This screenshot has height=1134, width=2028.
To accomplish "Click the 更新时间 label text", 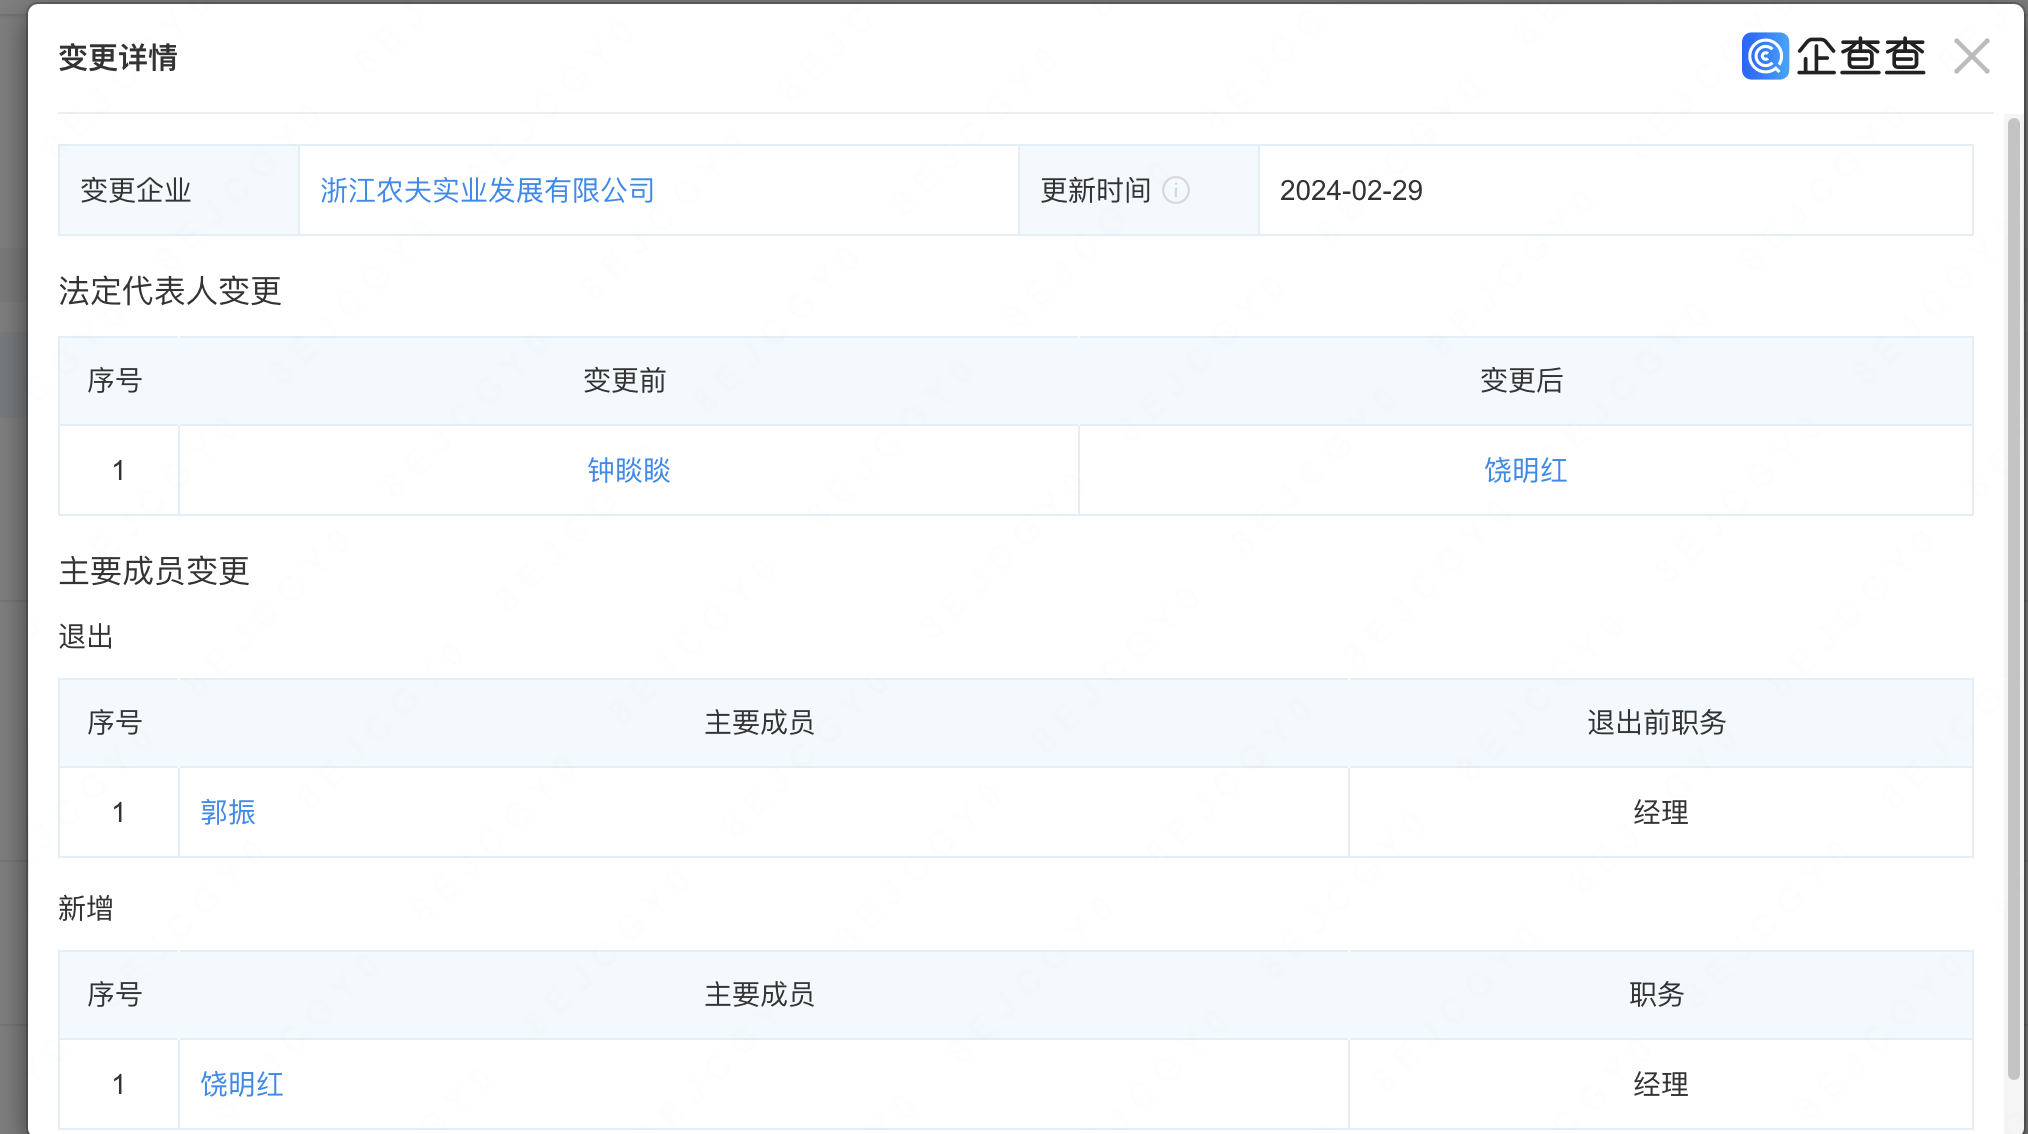I will [1096, 190].
